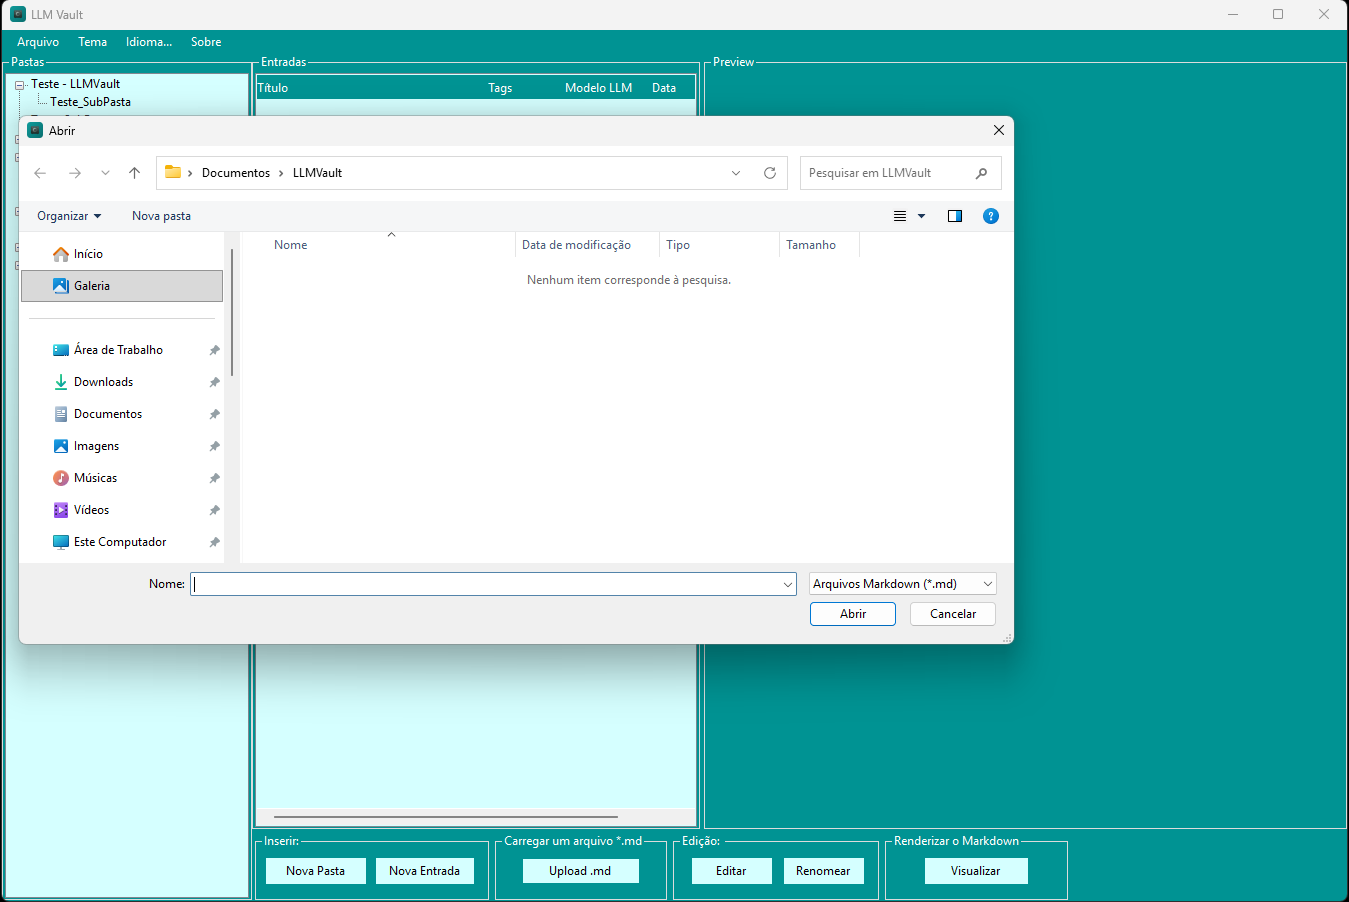Screen dimensions: 1349x902
Task: Open the recent locations chevron
Action: coord(105,173)
